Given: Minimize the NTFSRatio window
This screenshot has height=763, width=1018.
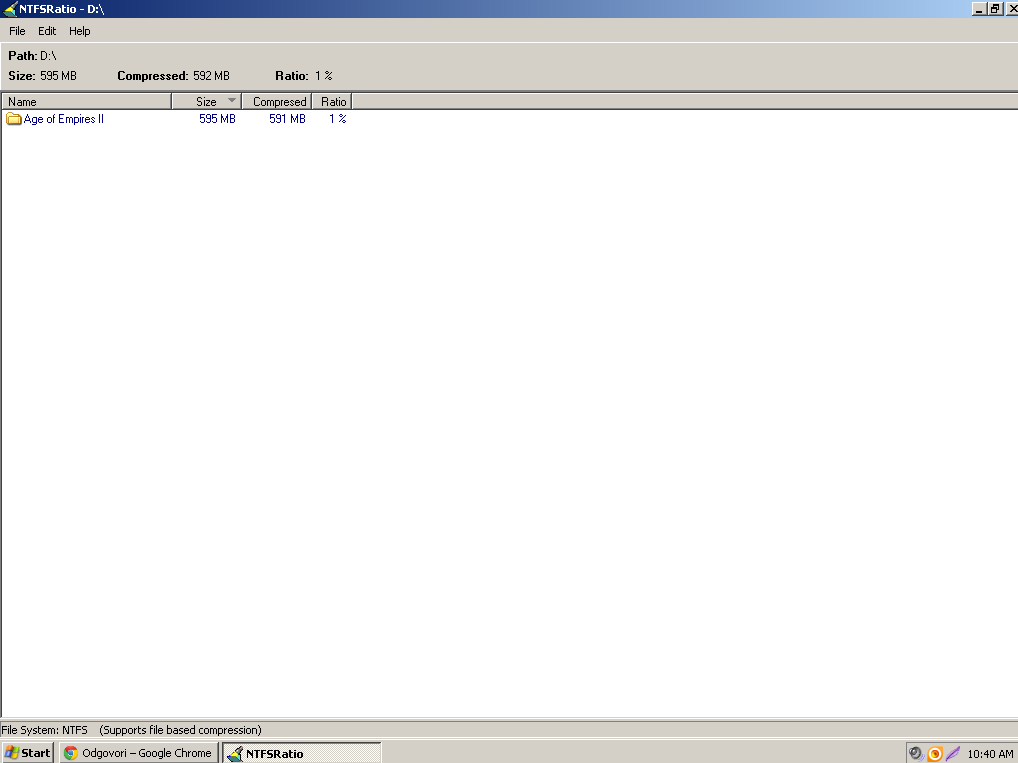Looking at the screenshot, I should [x=979, y=9].
